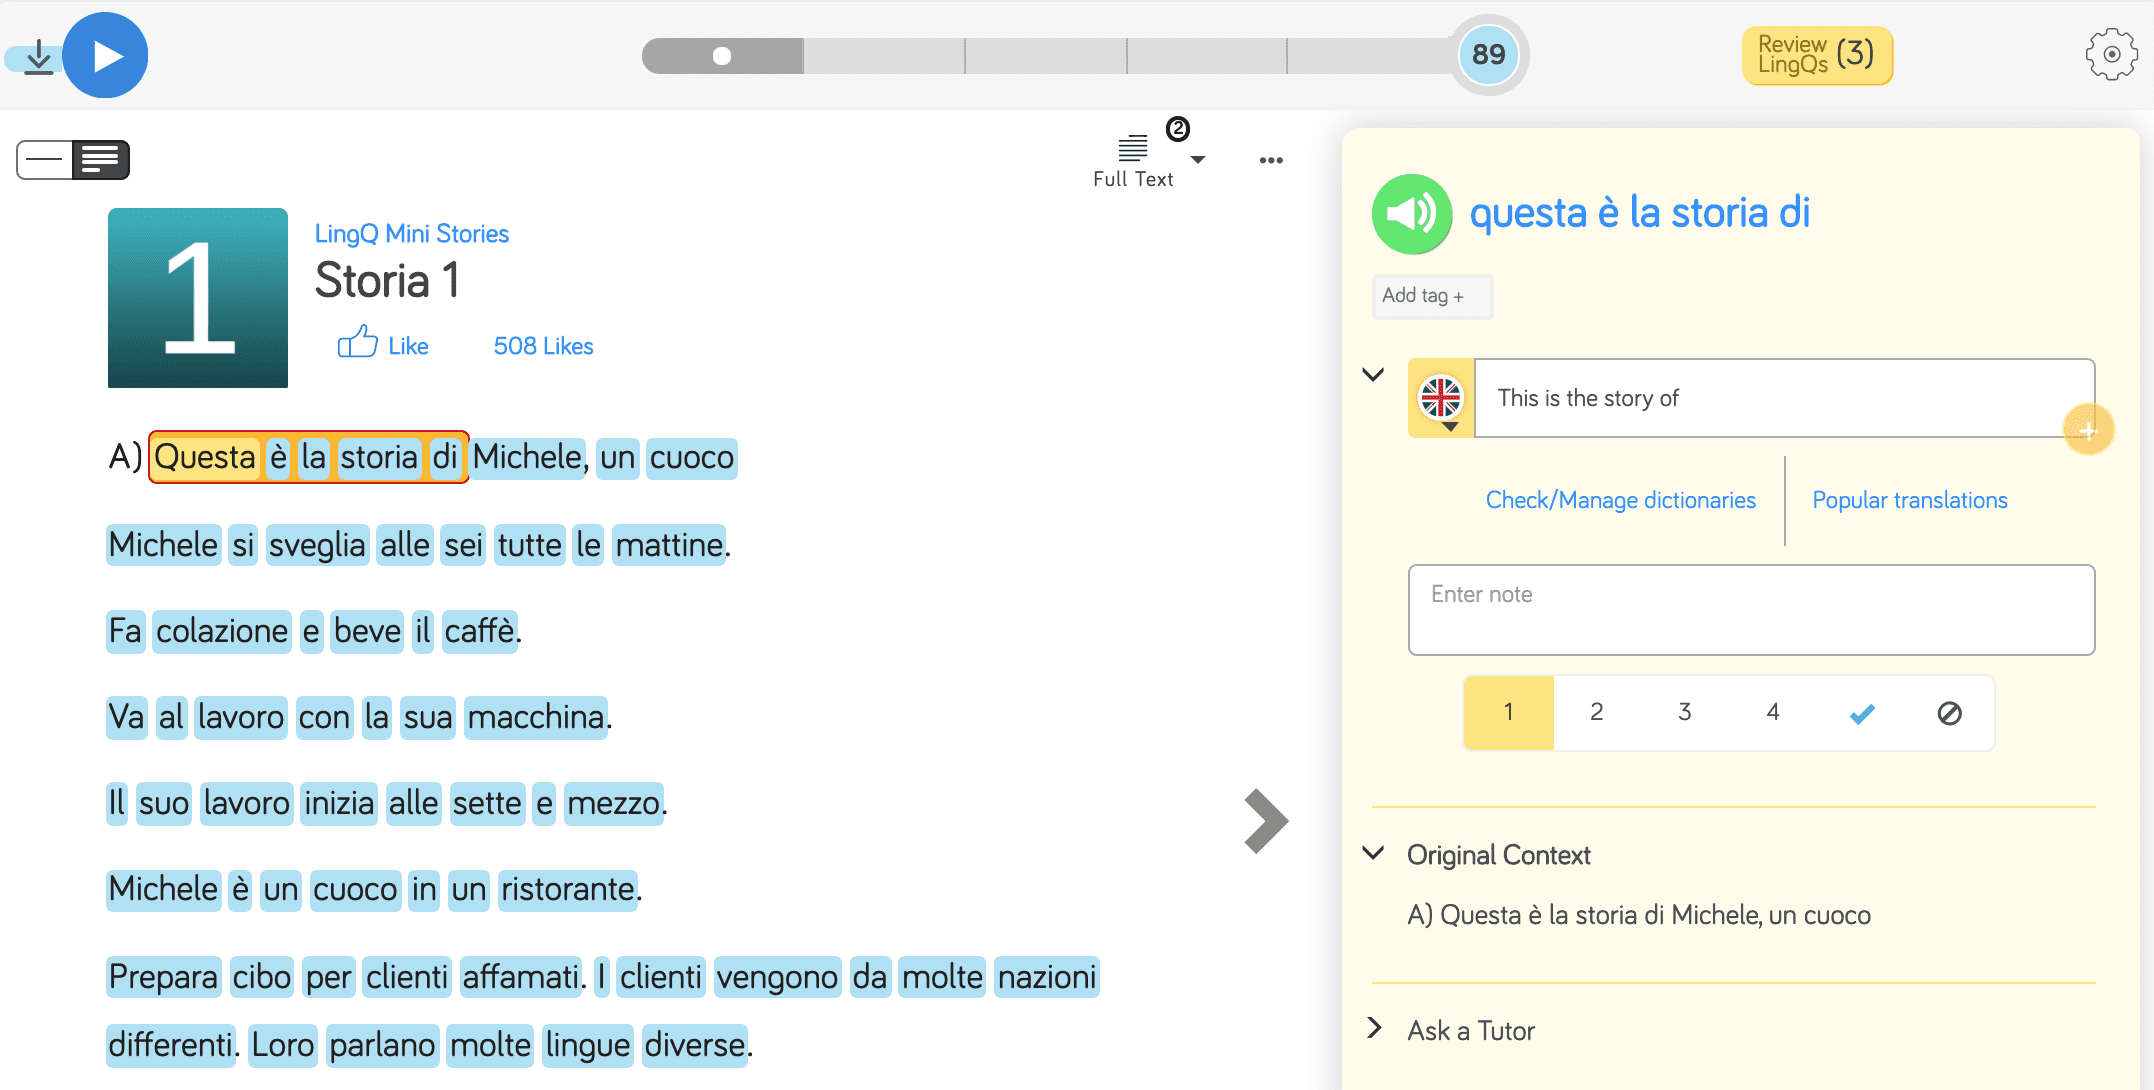Image resolution: width=2154 pixels, height=1090 pixels.
Task: Expand the Ask a Tutor section
Action: click(1374, 1029)
